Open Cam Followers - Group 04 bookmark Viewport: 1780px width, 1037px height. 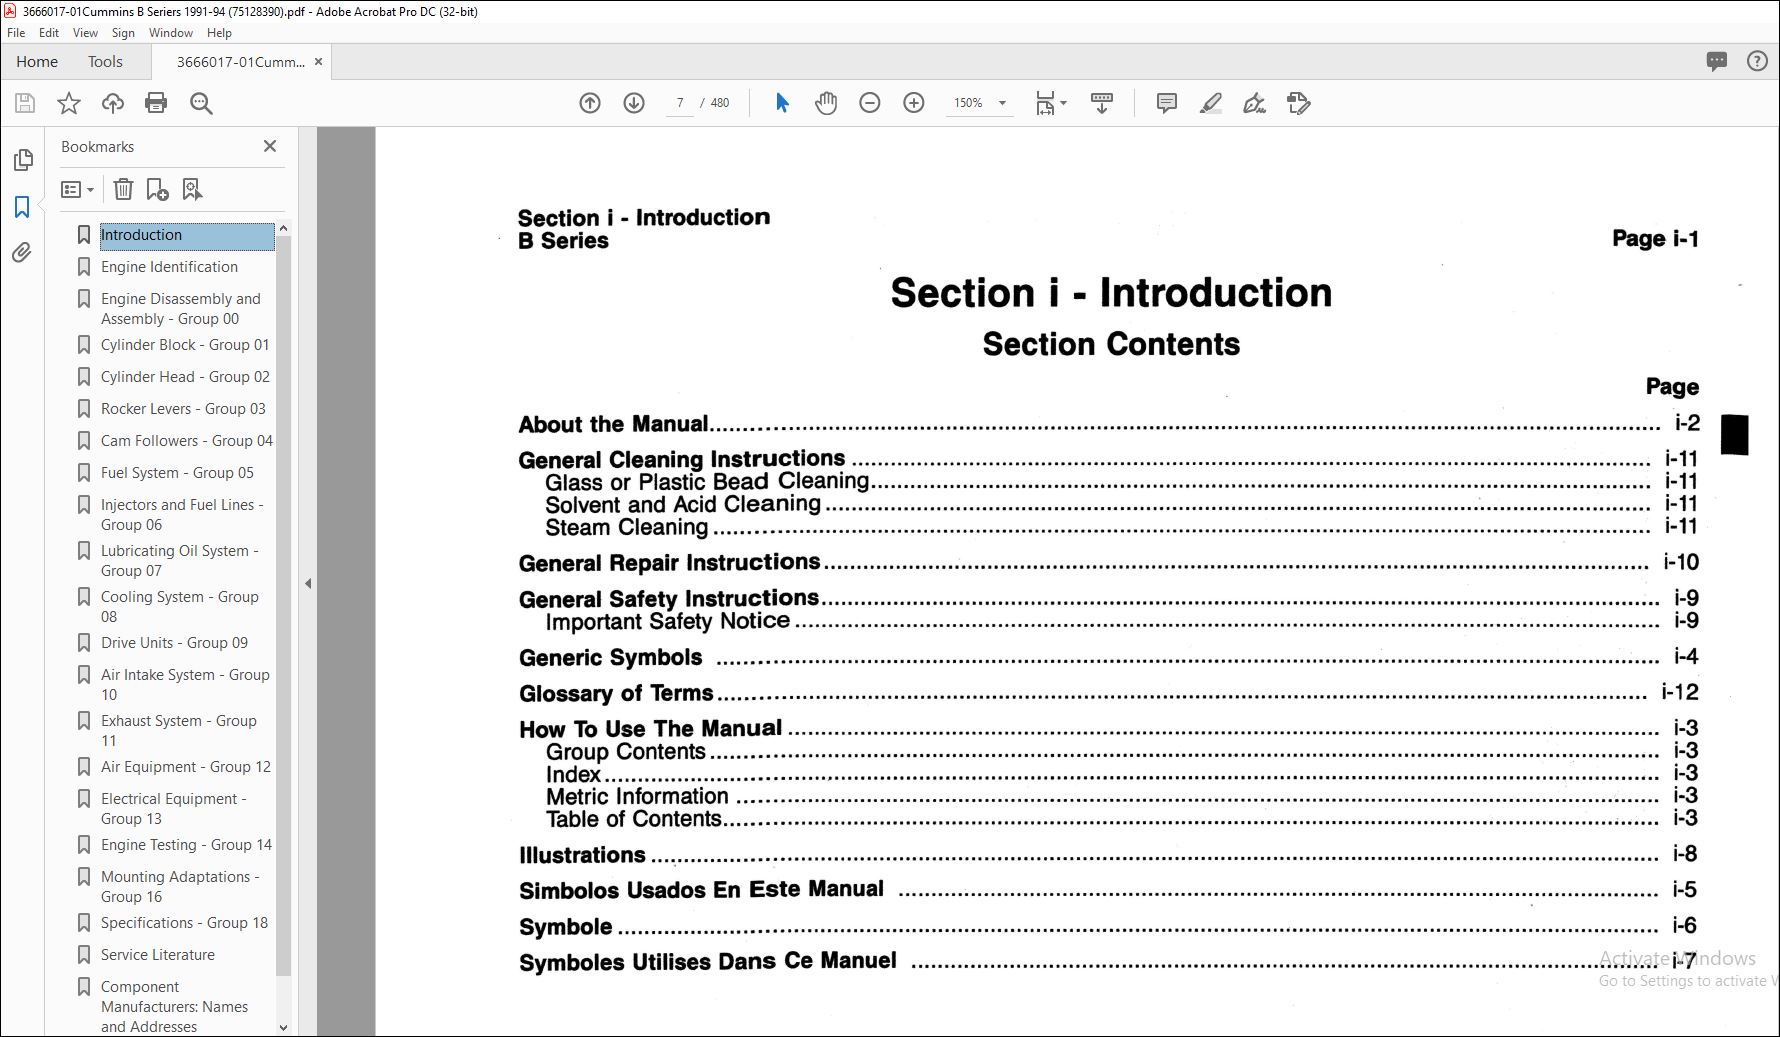coord(187,441)
